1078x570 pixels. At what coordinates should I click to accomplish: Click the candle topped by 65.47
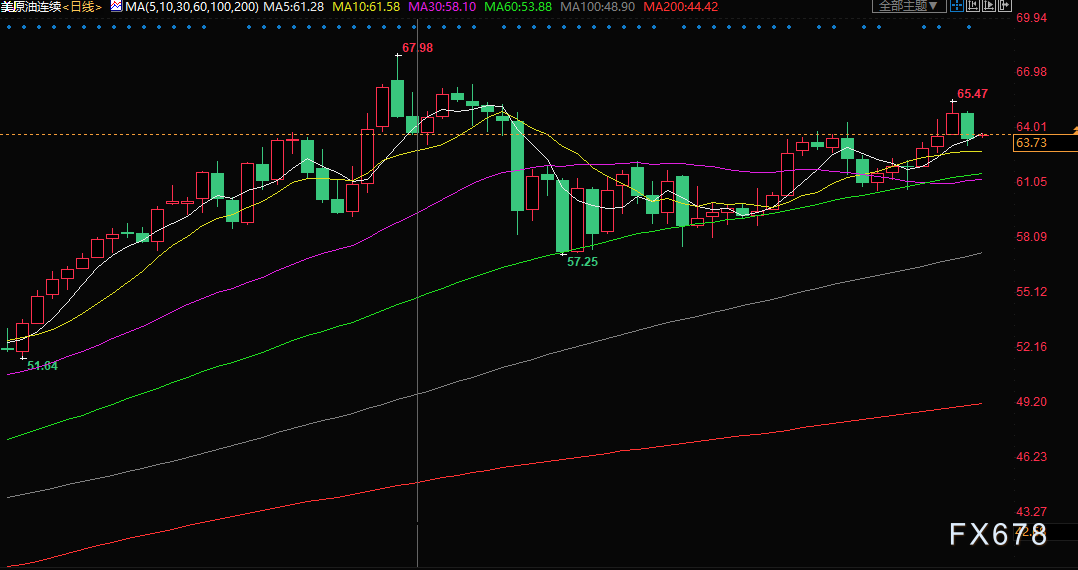[x=953, y=122]
